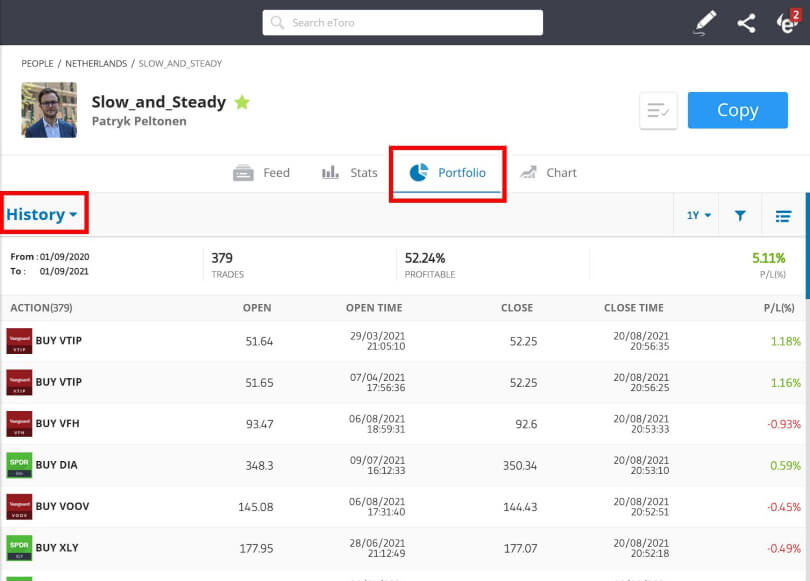Click the SPDR DIA logo
The width and height of the screenshot is (810, 581).
pyautogui.click(x=19, y=465)
